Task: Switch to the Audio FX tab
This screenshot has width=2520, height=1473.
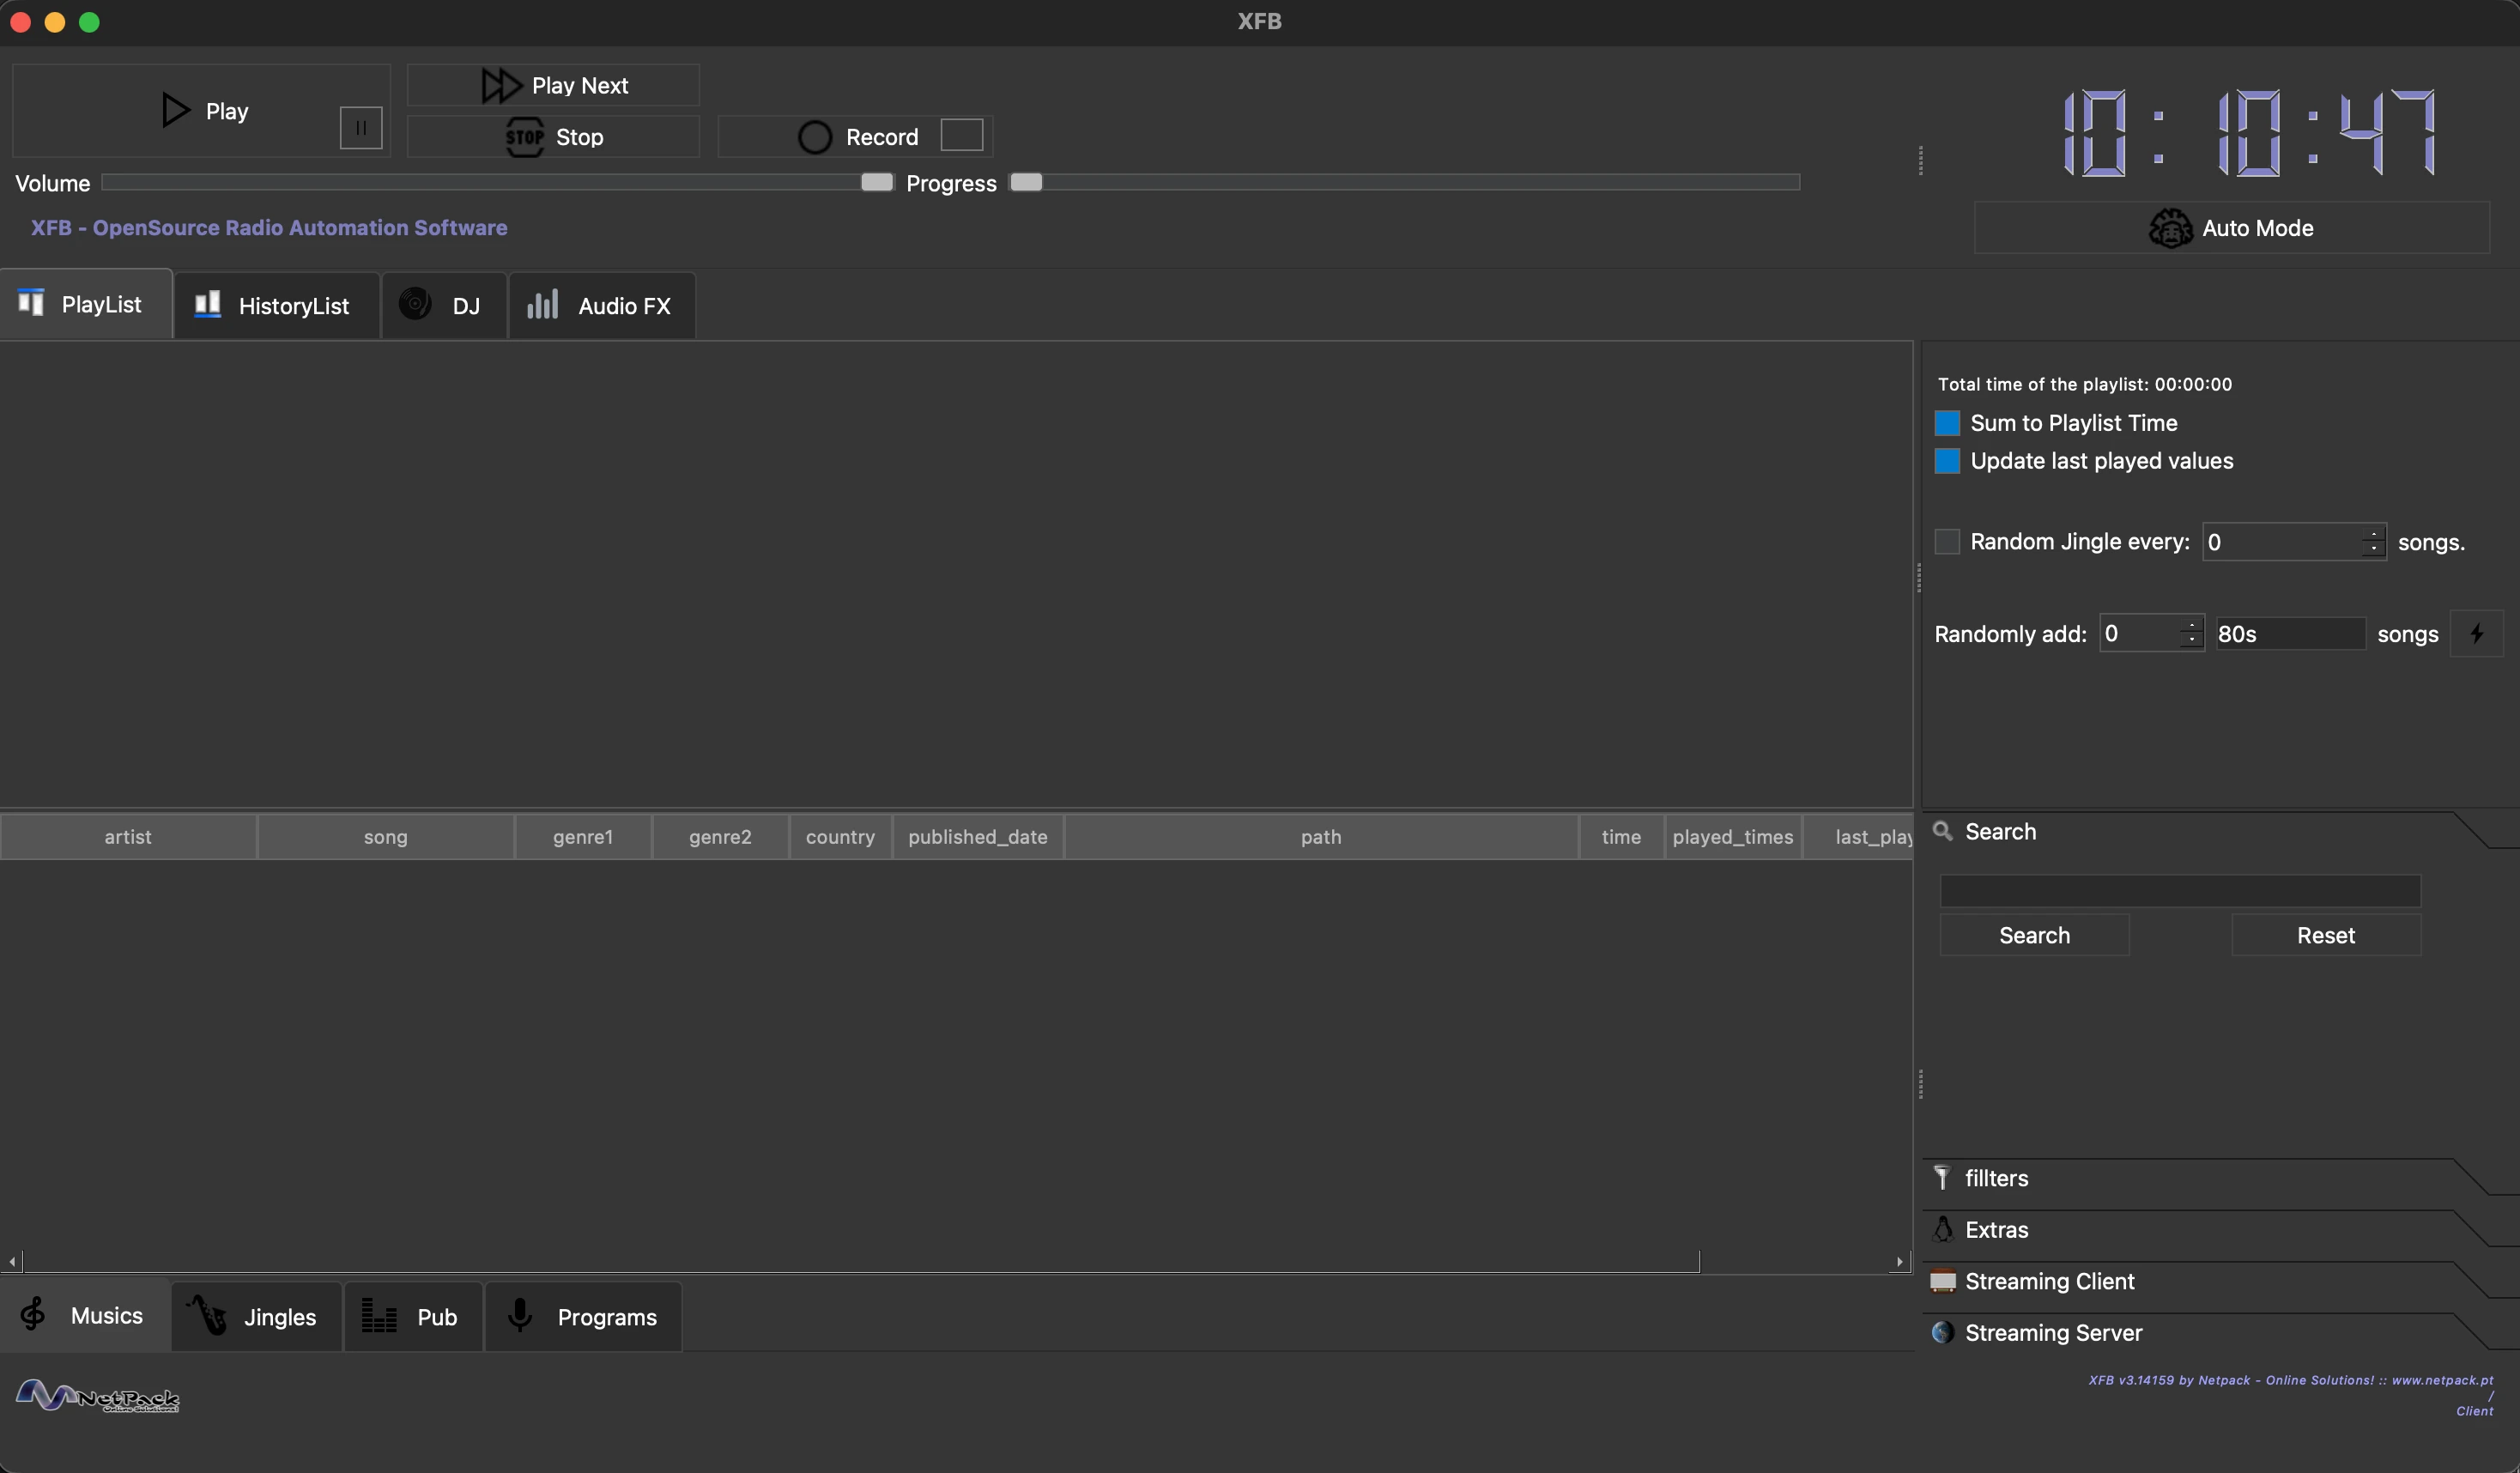Action: tap(602, 306)
